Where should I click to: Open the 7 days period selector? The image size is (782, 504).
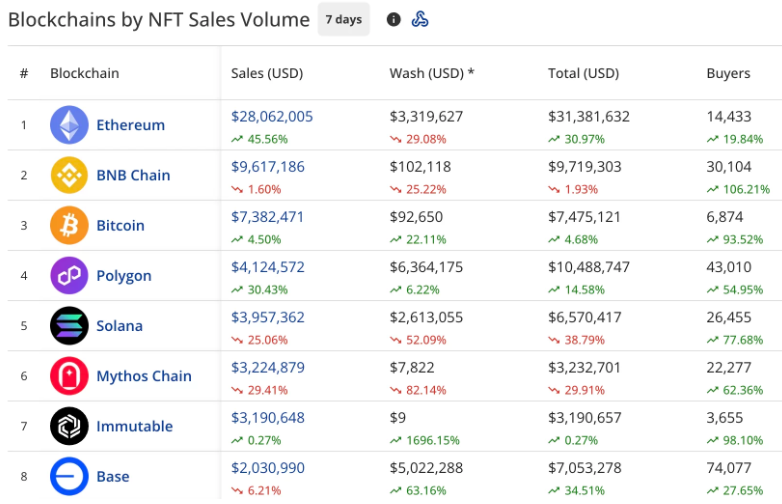point(343,19)
